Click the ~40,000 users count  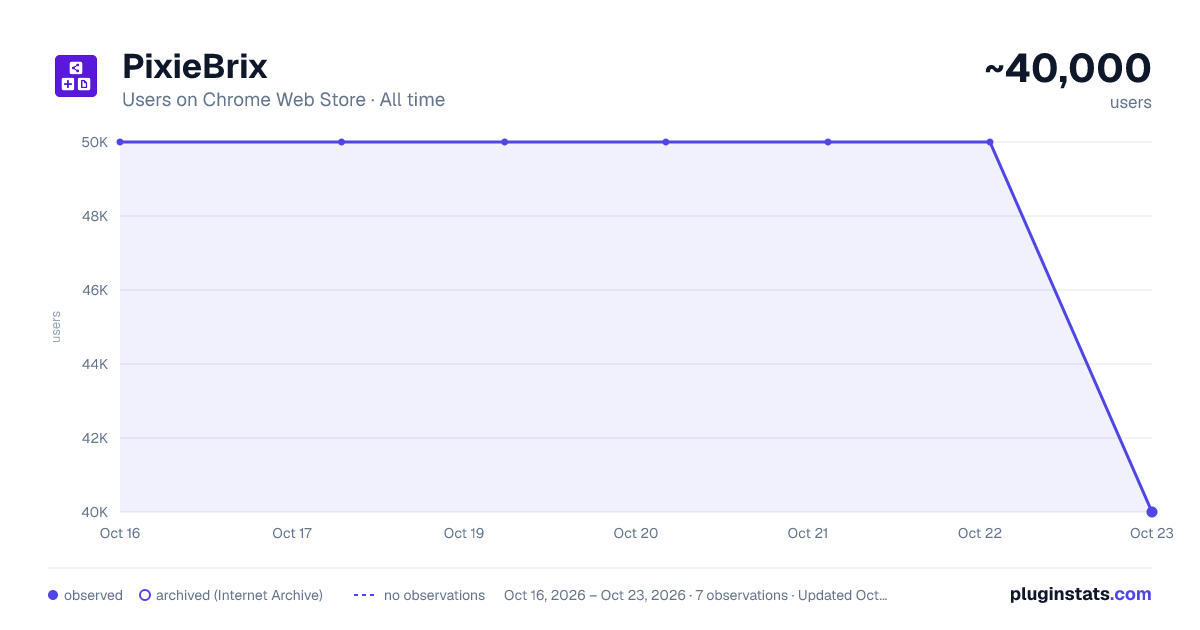click(x=1068, y=69)
